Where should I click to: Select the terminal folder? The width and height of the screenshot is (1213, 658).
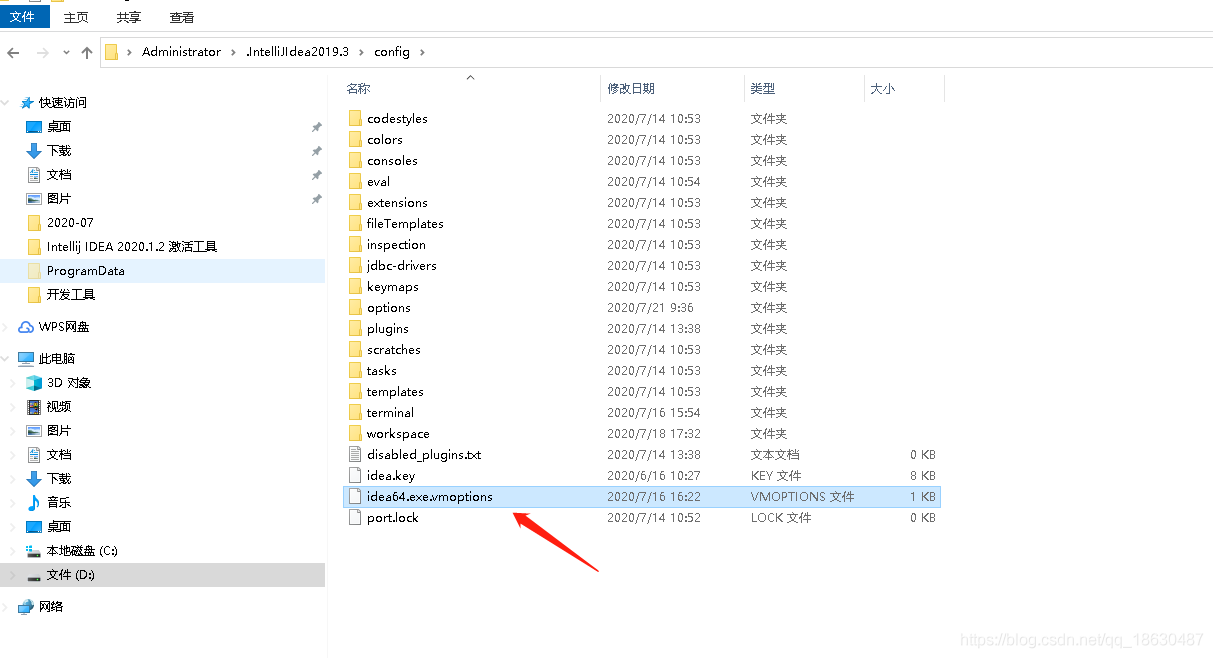click(x=390, y=412)
